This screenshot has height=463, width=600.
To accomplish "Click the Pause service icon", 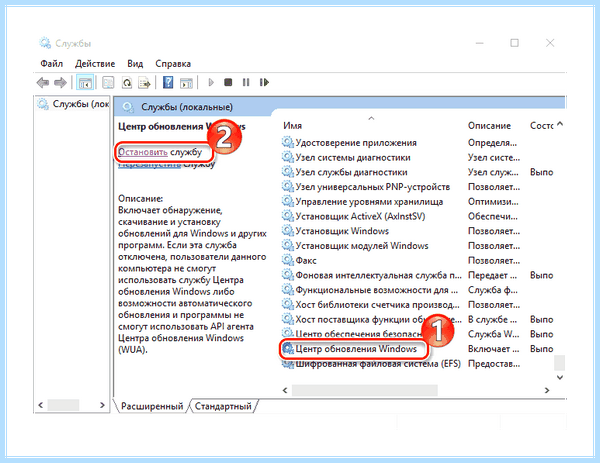I will tap(246, 82).
